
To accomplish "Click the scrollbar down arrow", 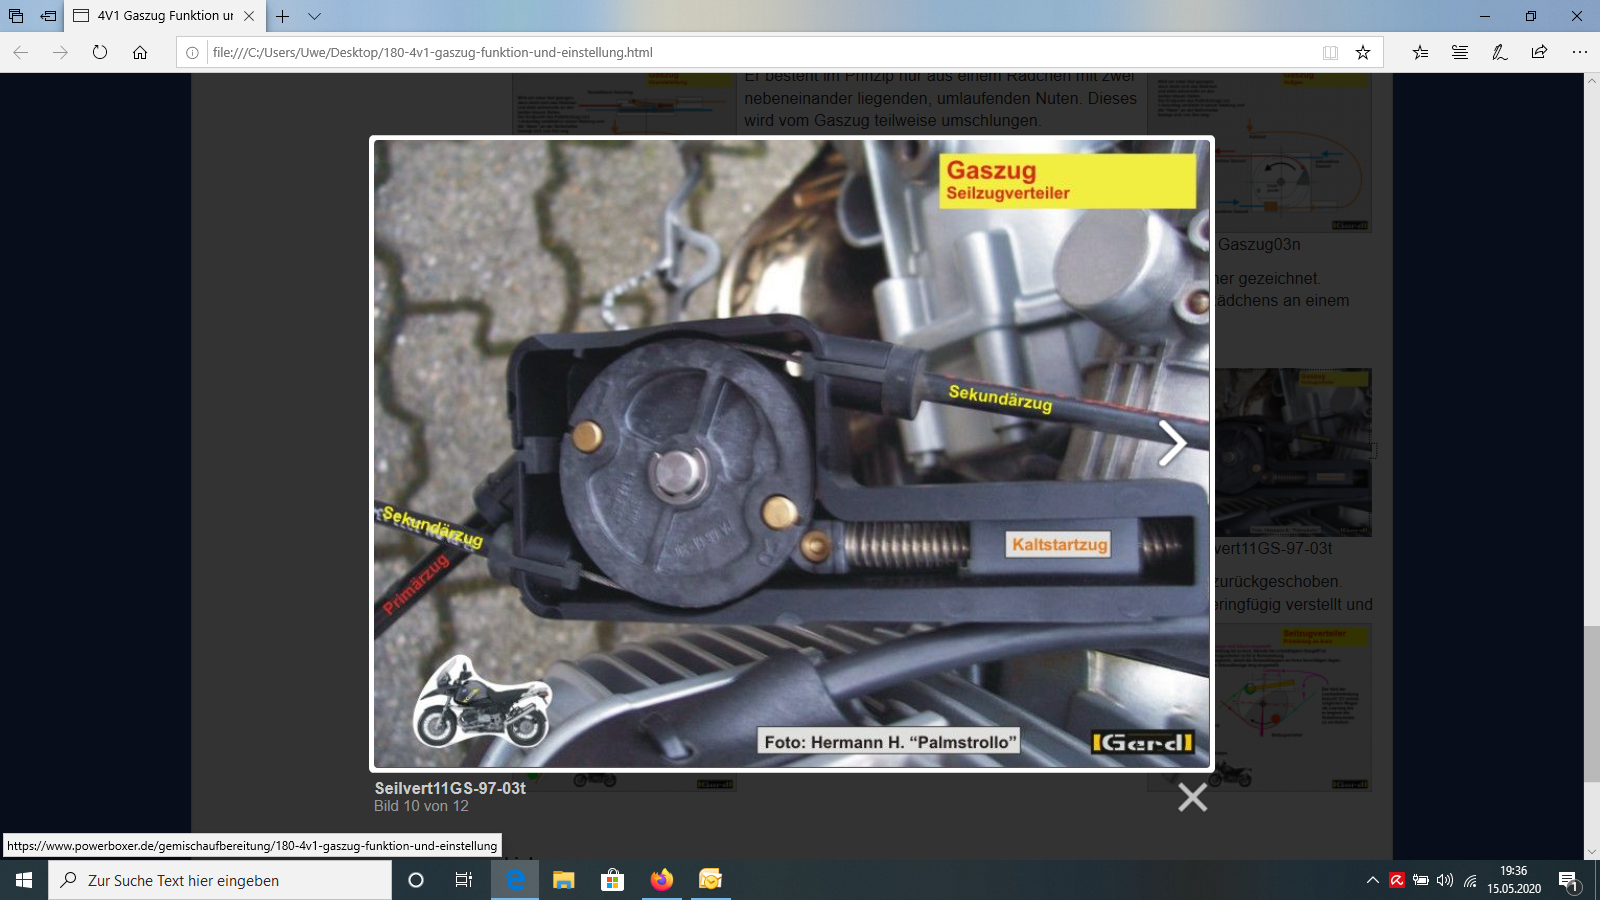I will pos(1591,852).
